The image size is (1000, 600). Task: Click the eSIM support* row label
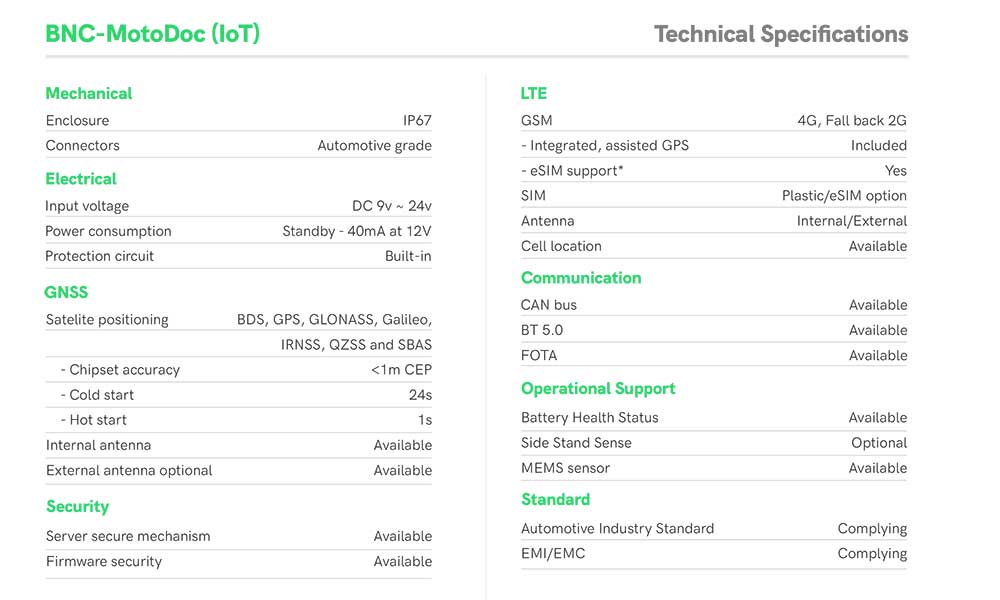click(x=572, y=171)
